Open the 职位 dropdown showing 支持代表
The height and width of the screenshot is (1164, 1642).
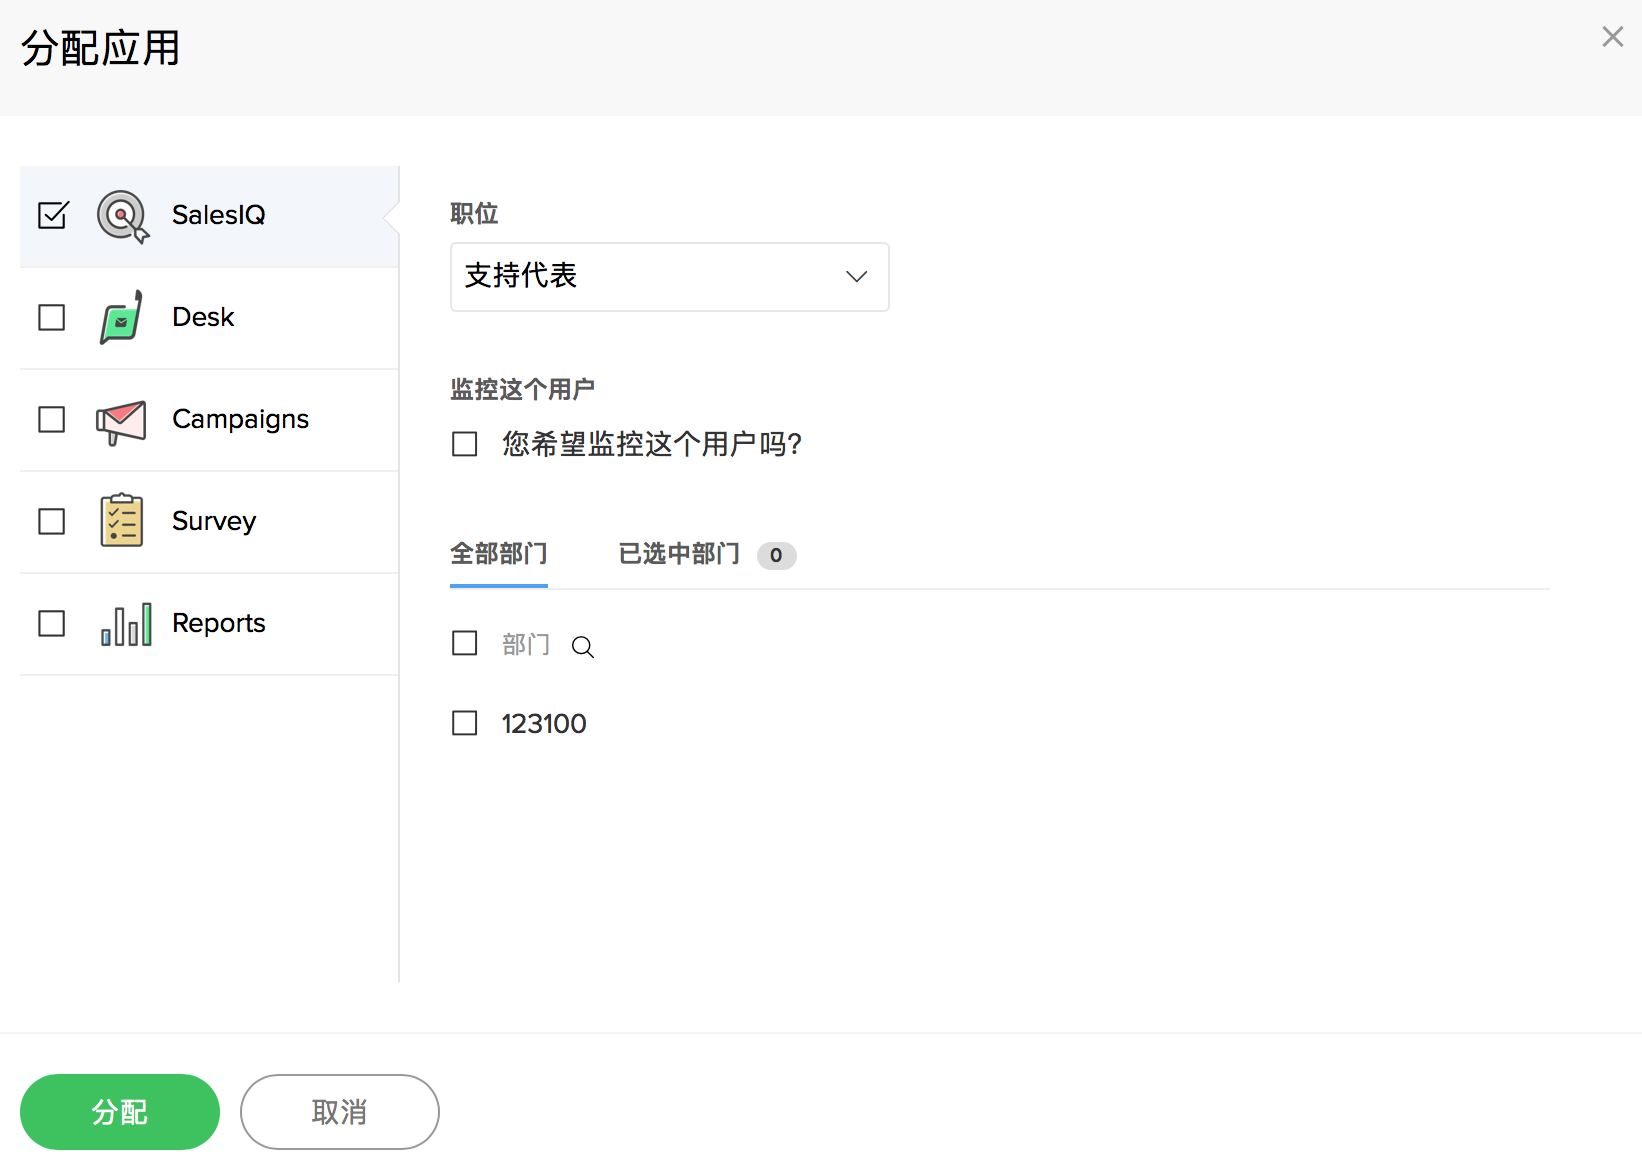pyautogui.click(x=669, y=277)
